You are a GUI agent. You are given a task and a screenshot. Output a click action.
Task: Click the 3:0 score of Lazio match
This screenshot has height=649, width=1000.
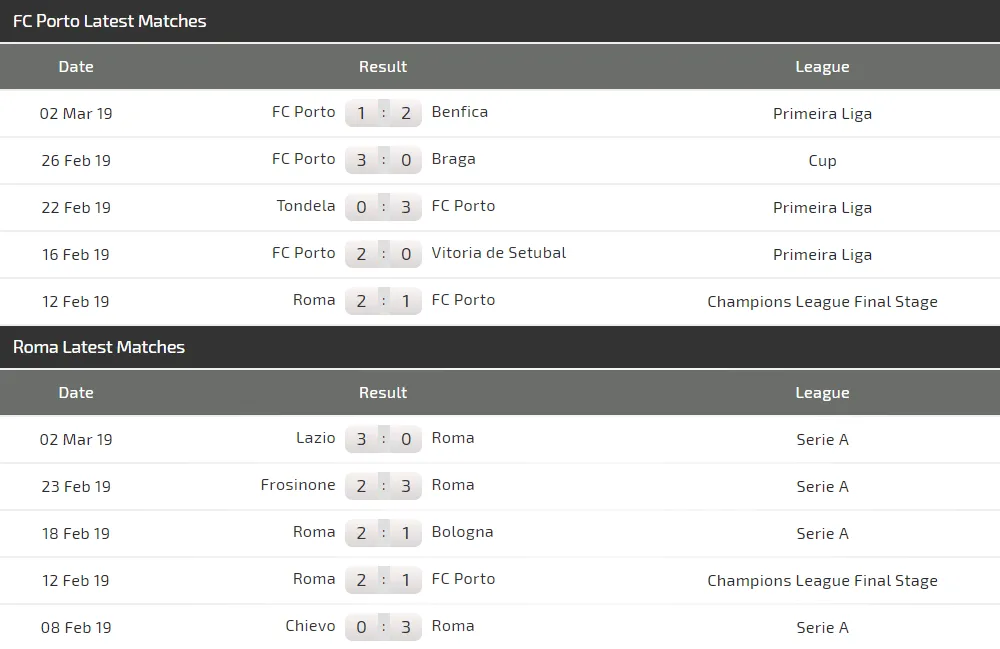[x=383, y=439]
